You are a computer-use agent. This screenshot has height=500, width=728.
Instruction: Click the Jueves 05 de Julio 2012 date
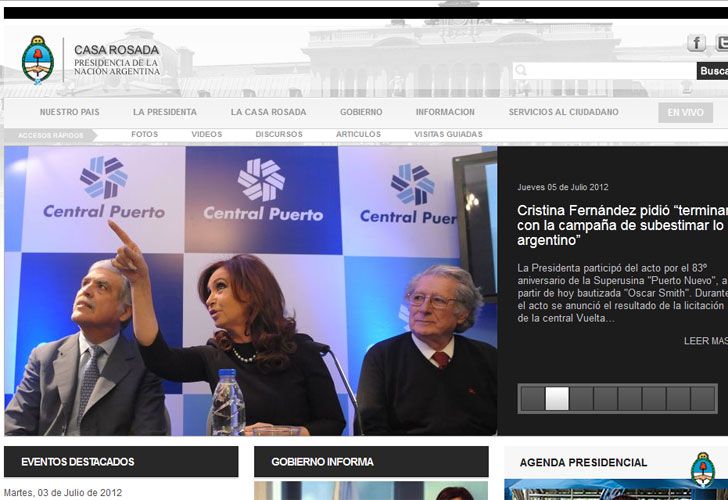point(563,187)
